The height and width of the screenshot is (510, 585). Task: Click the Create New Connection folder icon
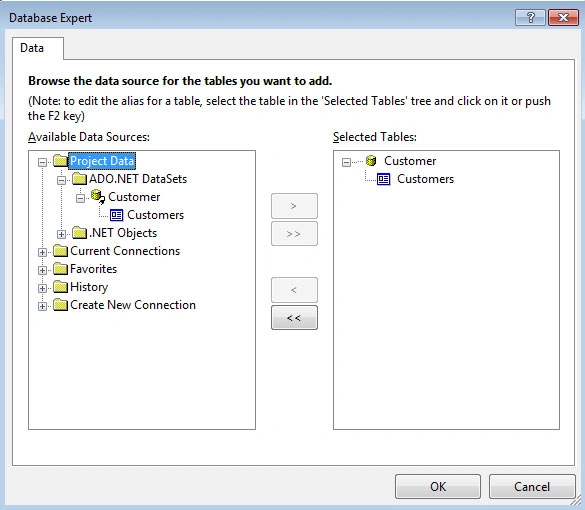(60, 305)
